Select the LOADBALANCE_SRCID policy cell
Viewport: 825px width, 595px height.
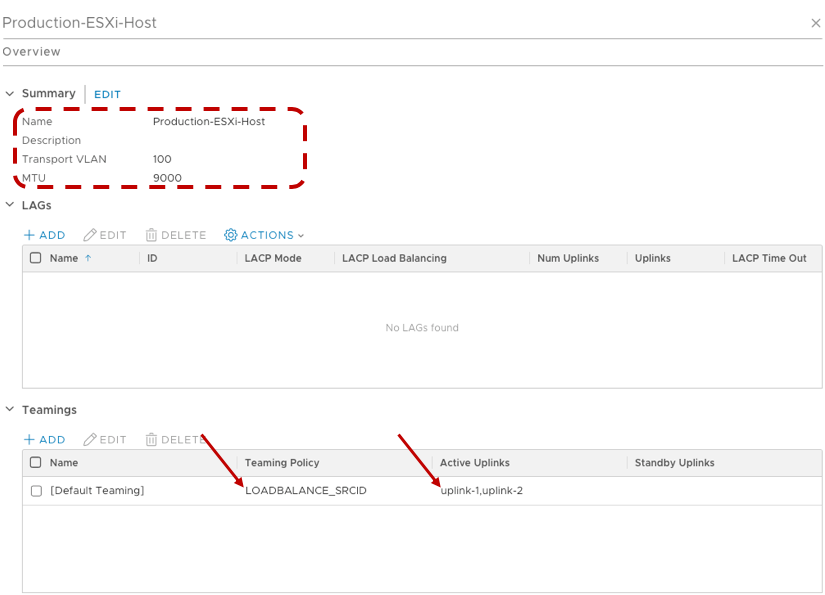305,491
